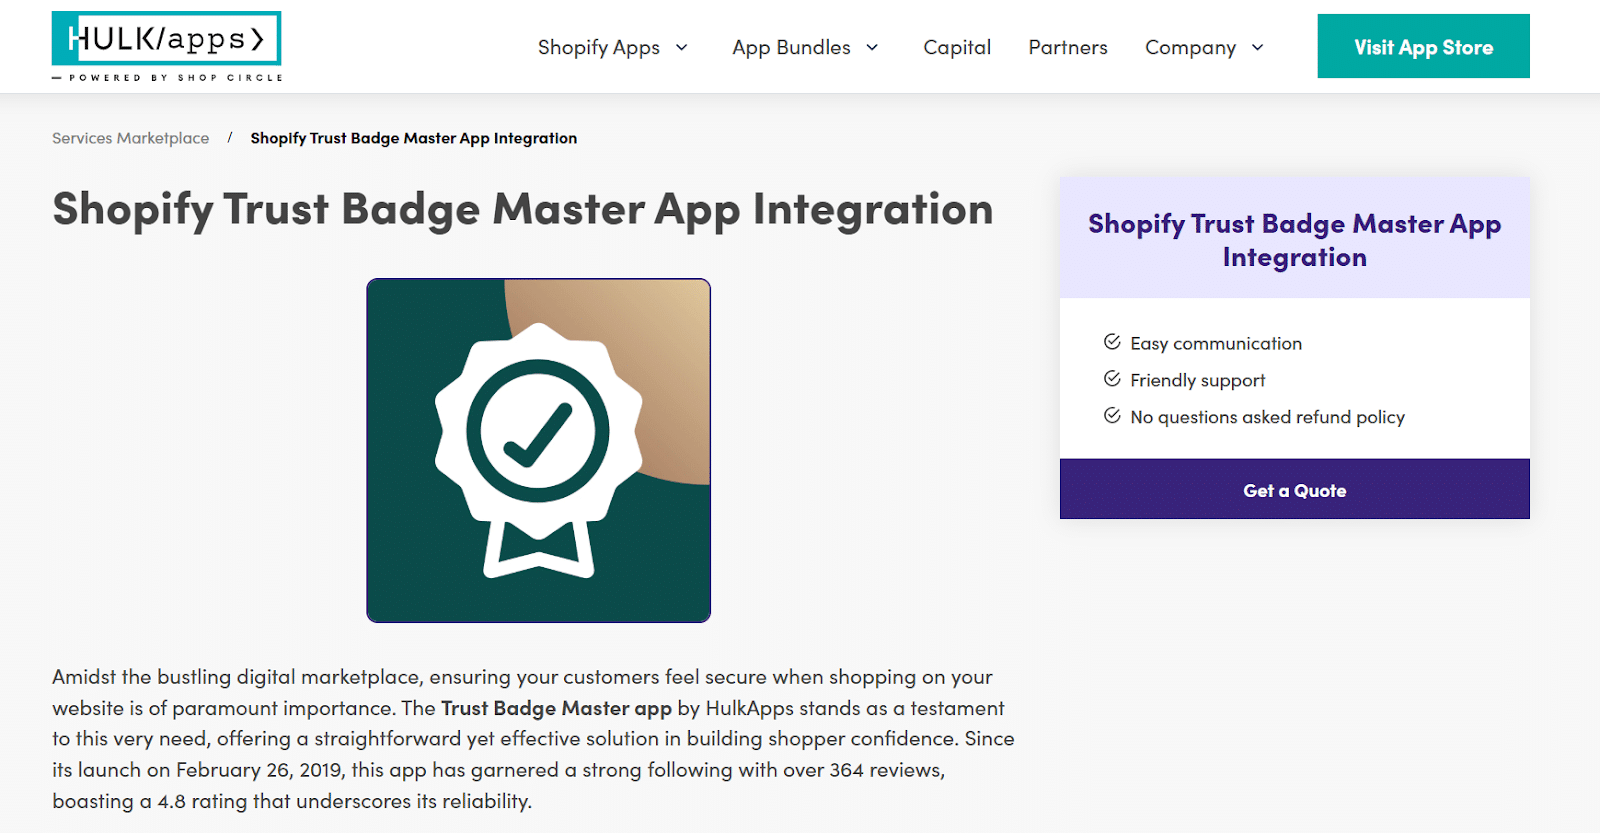Expand the Shopify Apps dropdown chevron
The width and height of the screenshot is (1600, 833).
(x=682, y=47)
